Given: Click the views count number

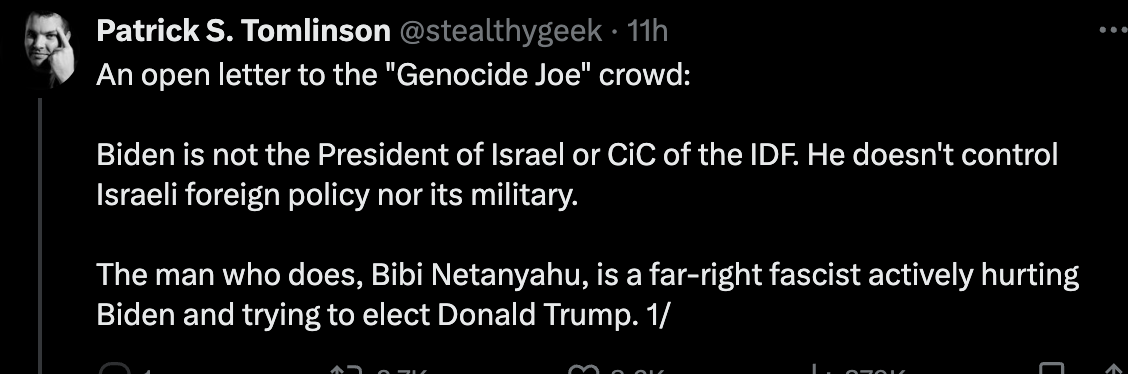Looking at the screenshot, I should 875,370.
